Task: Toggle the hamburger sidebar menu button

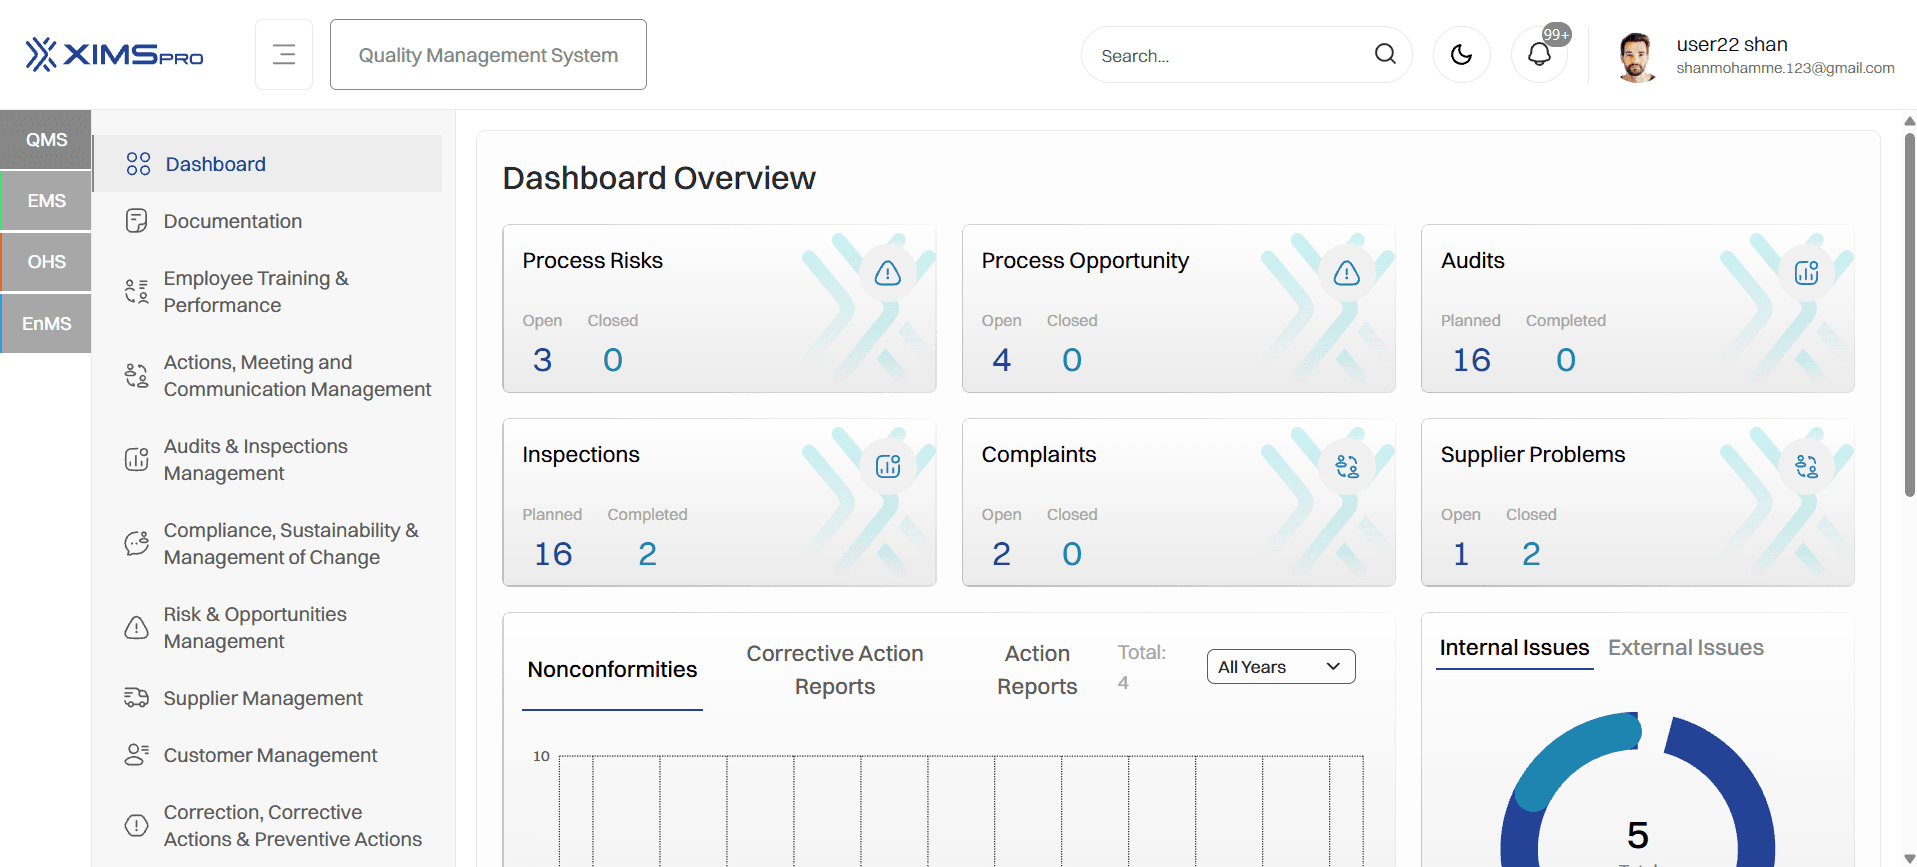Action: pyautogui.click(x=284, y=54)
